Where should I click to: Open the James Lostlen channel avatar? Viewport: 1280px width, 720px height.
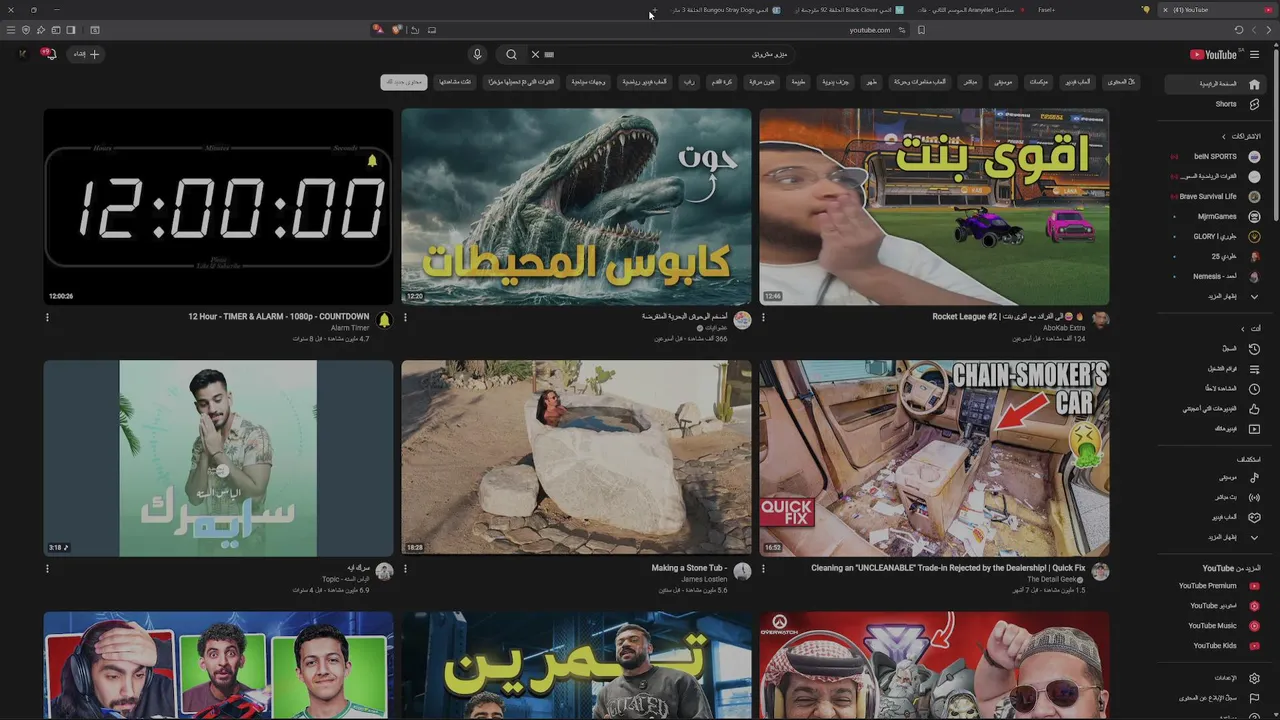coord(742,571)
